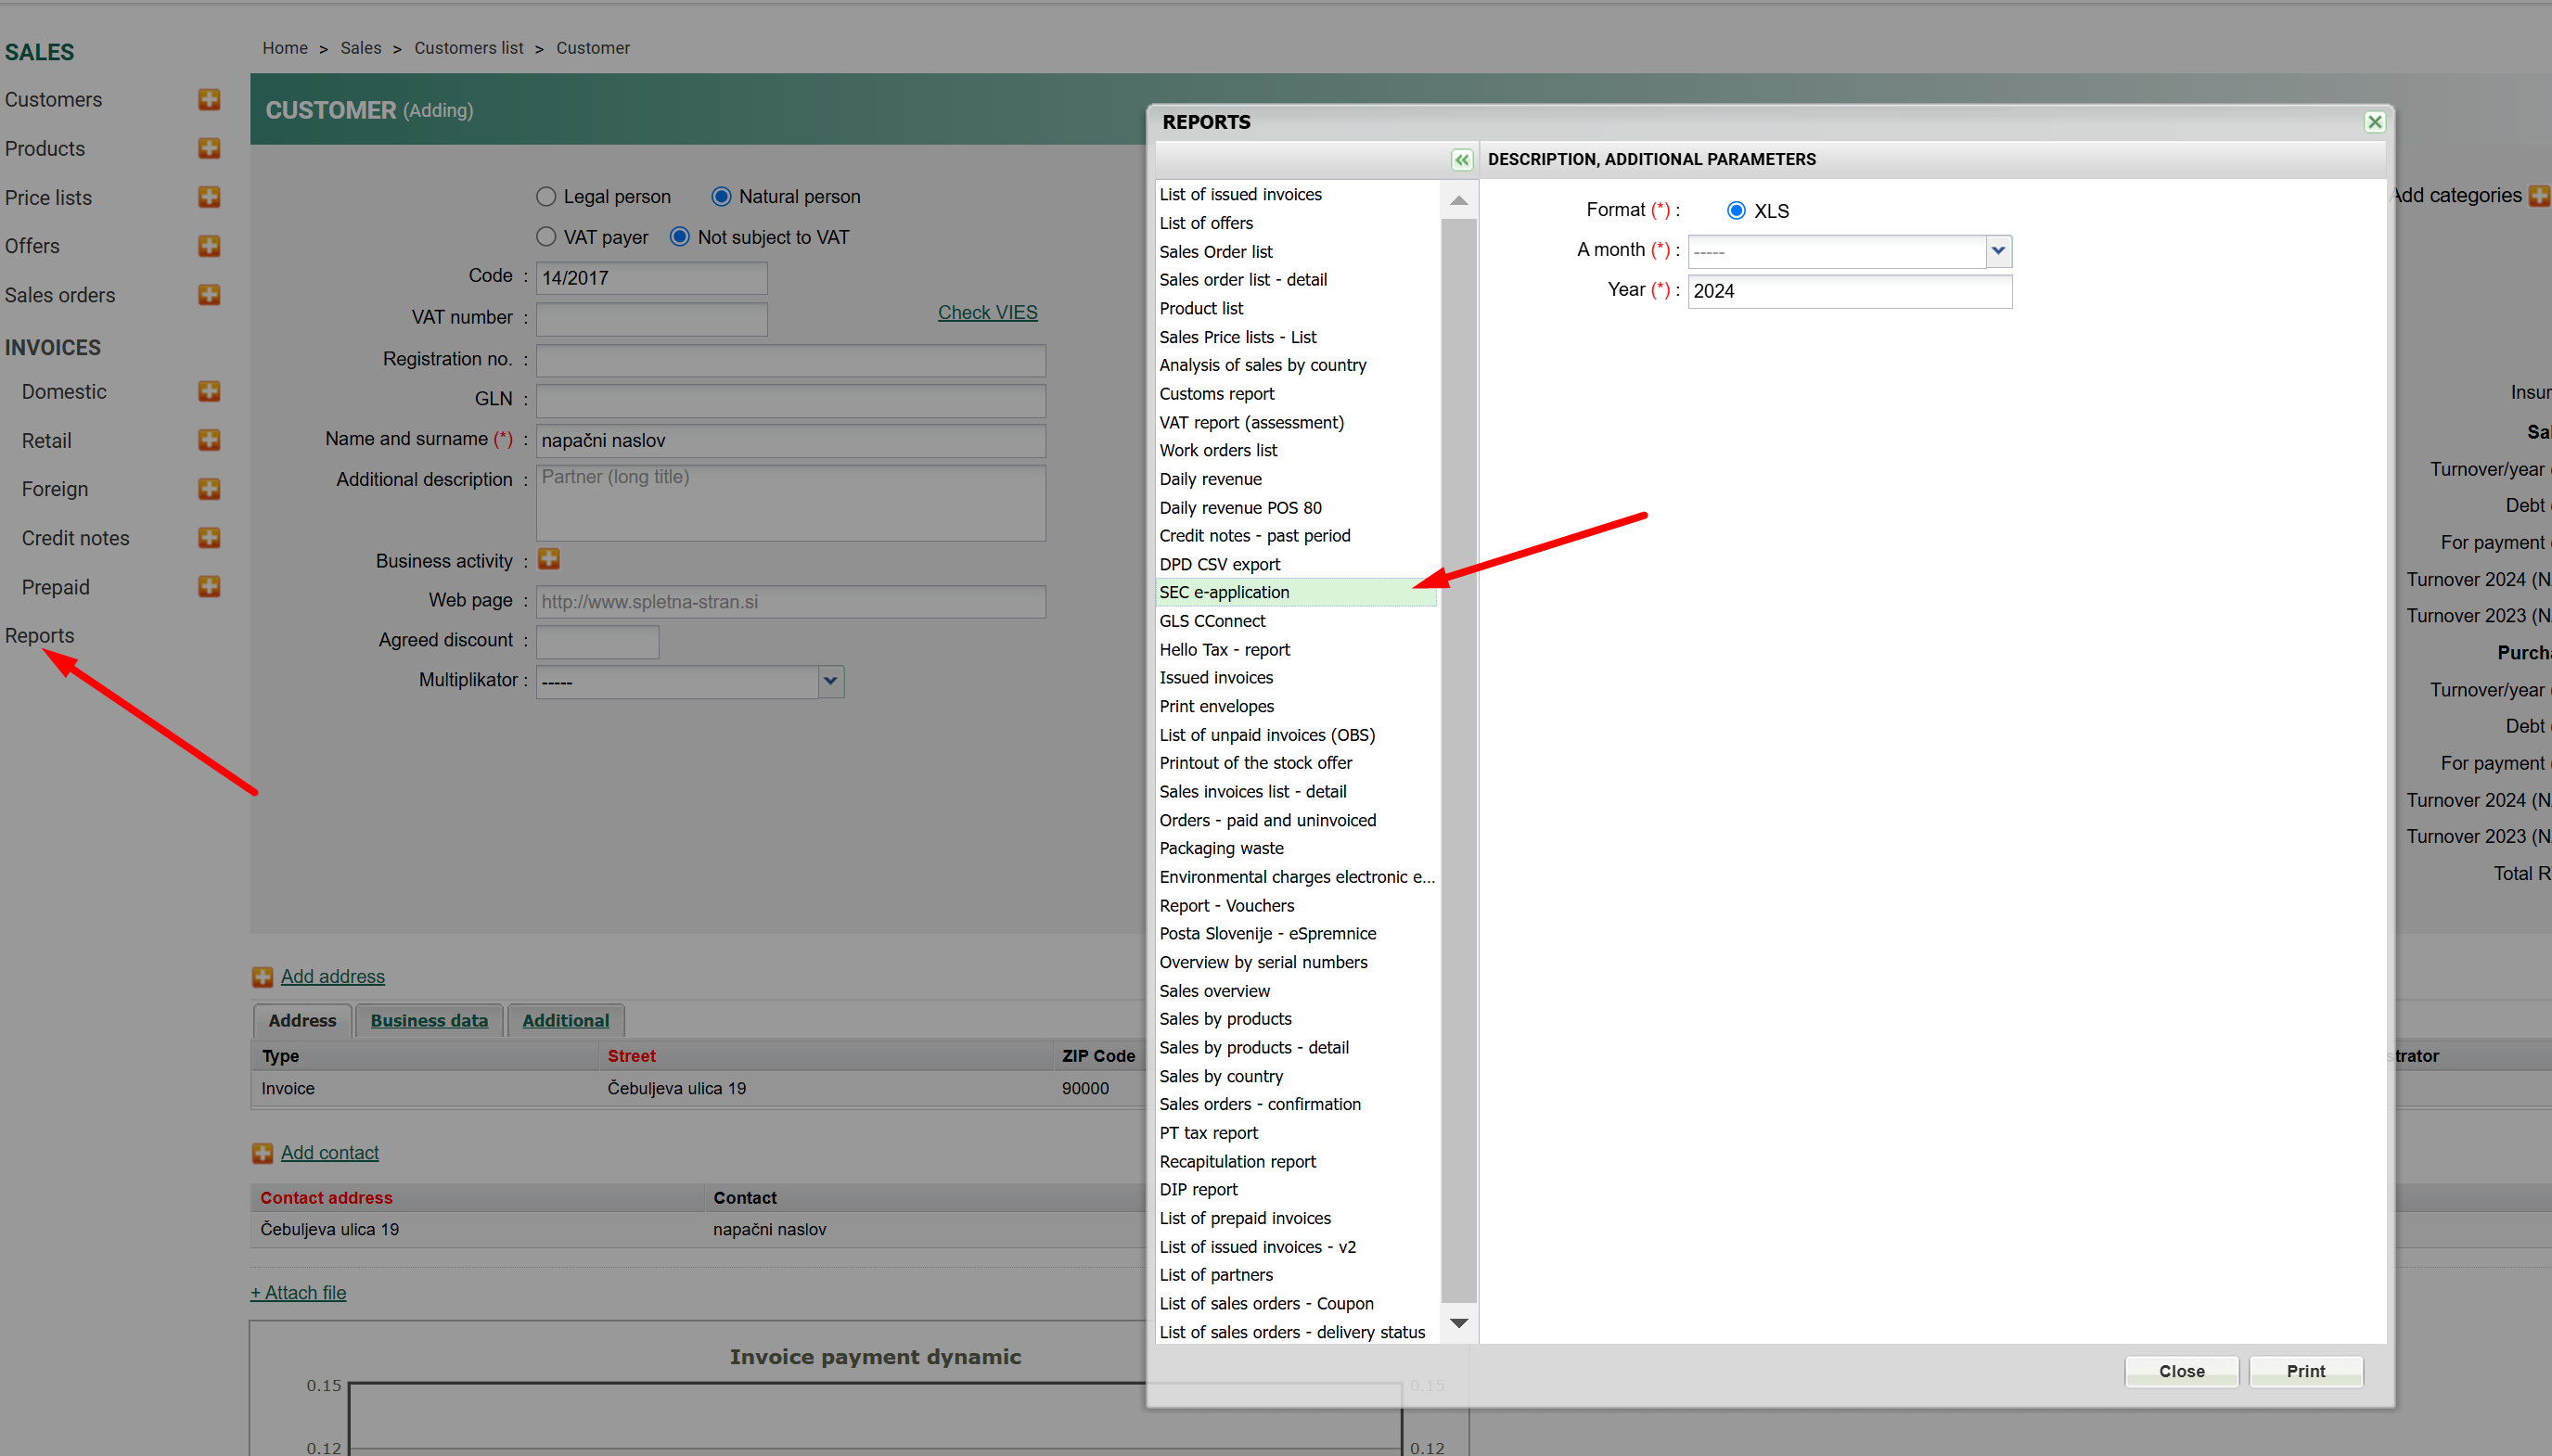
Task: Expand the Multiplikator dropdown
Action: (x=830, y=682)
